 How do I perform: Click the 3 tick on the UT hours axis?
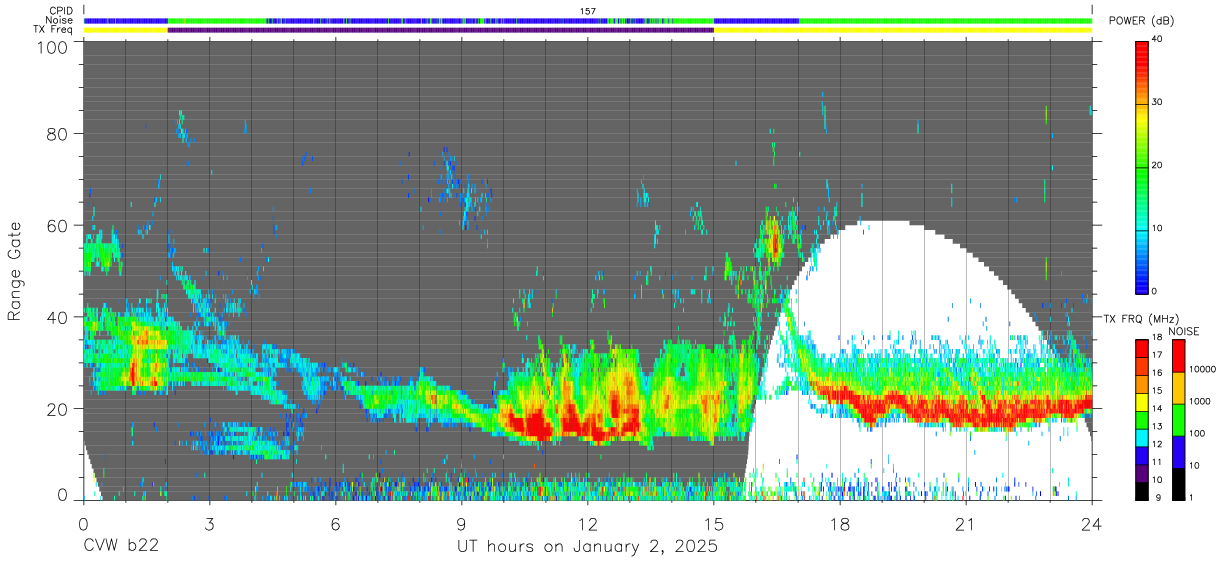tap(209, 524)
